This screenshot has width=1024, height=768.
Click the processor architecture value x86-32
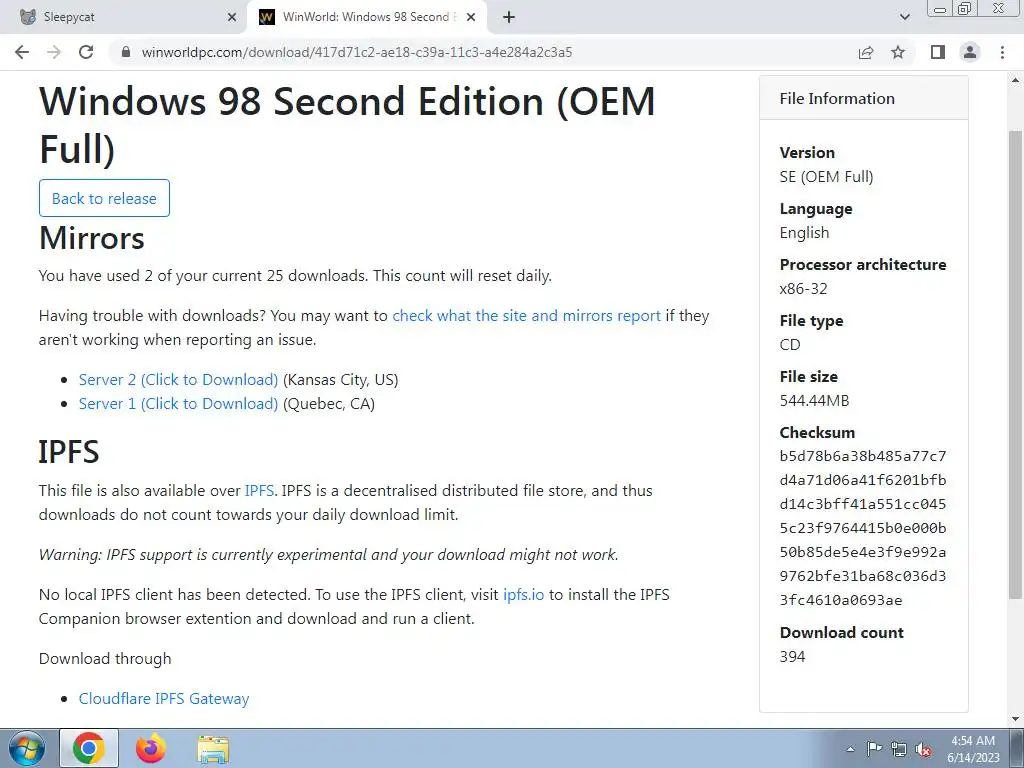(803, 289)
